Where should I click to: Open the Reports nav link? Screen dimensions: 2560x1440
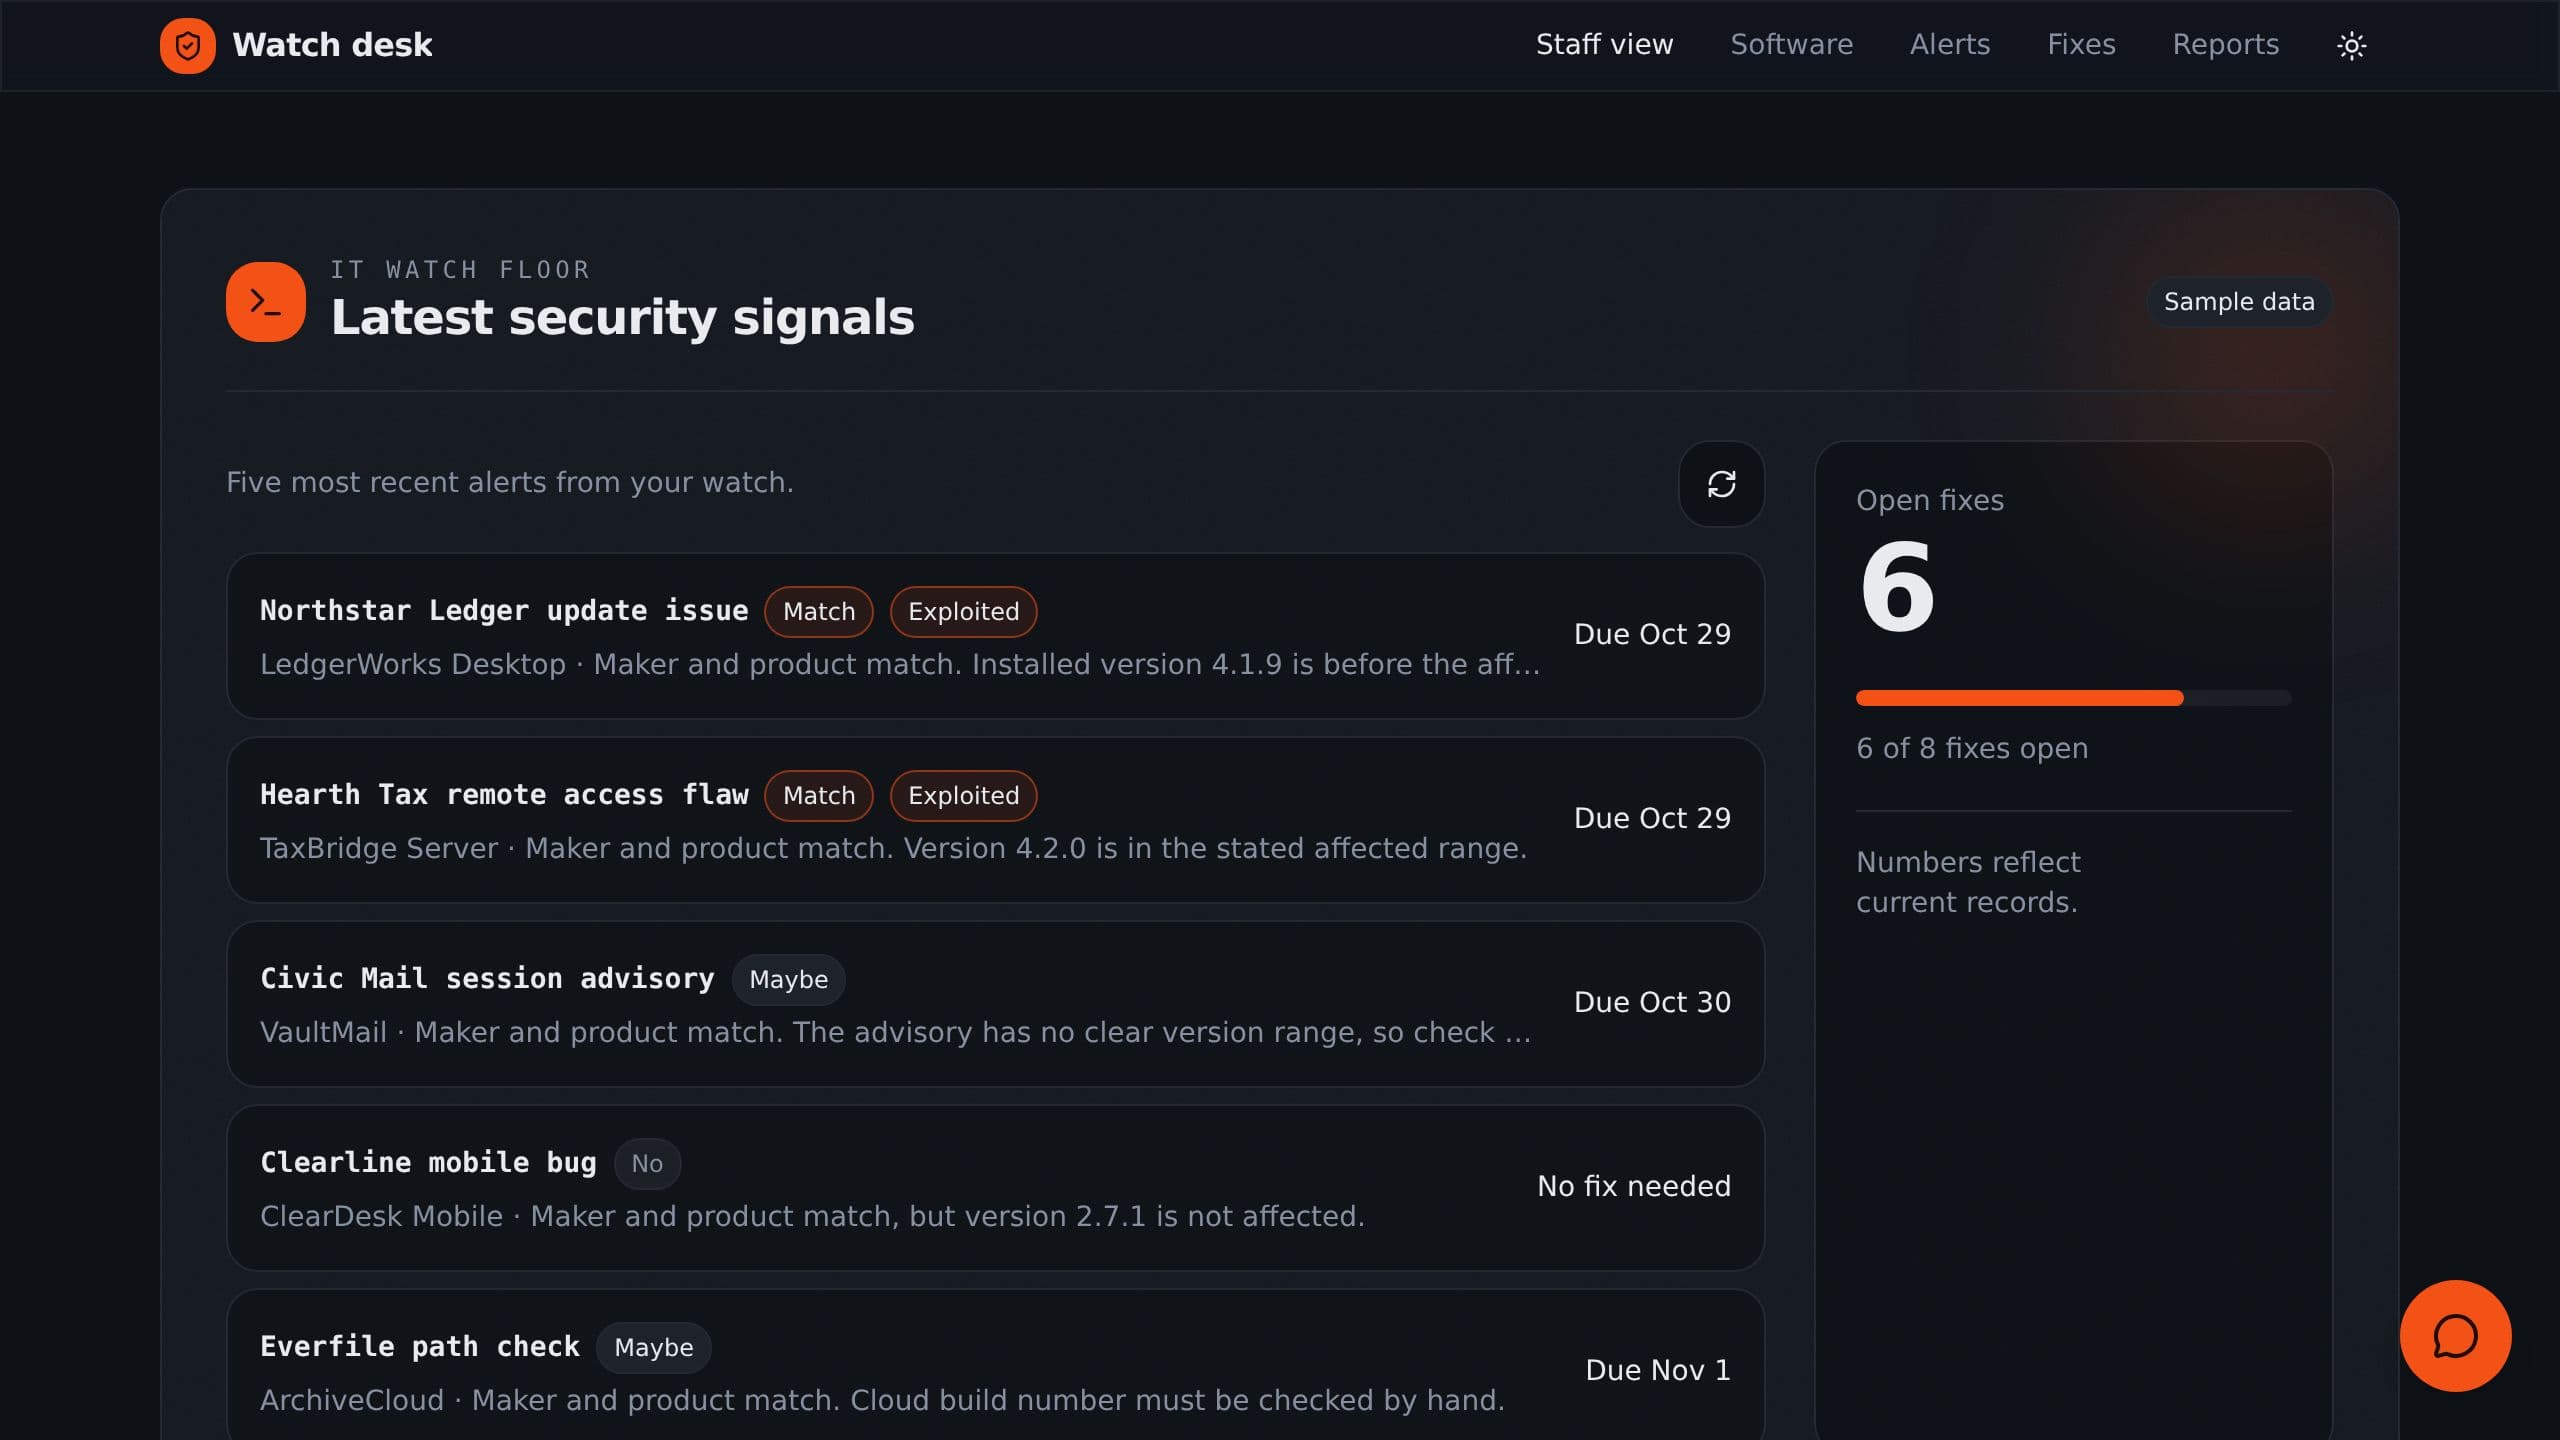click(2225, 45)
